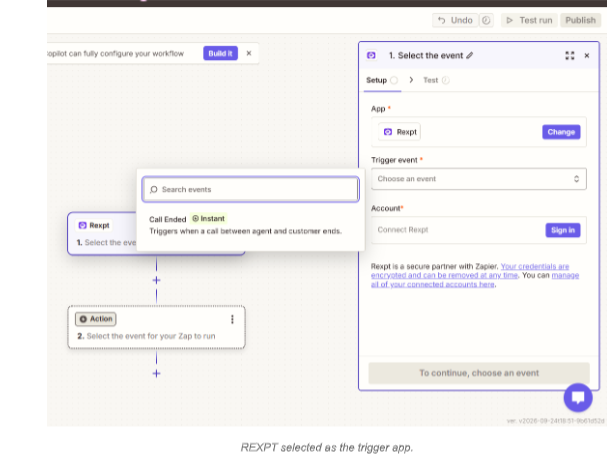
Task: Click the Build it button
Action: pos(220,53)
